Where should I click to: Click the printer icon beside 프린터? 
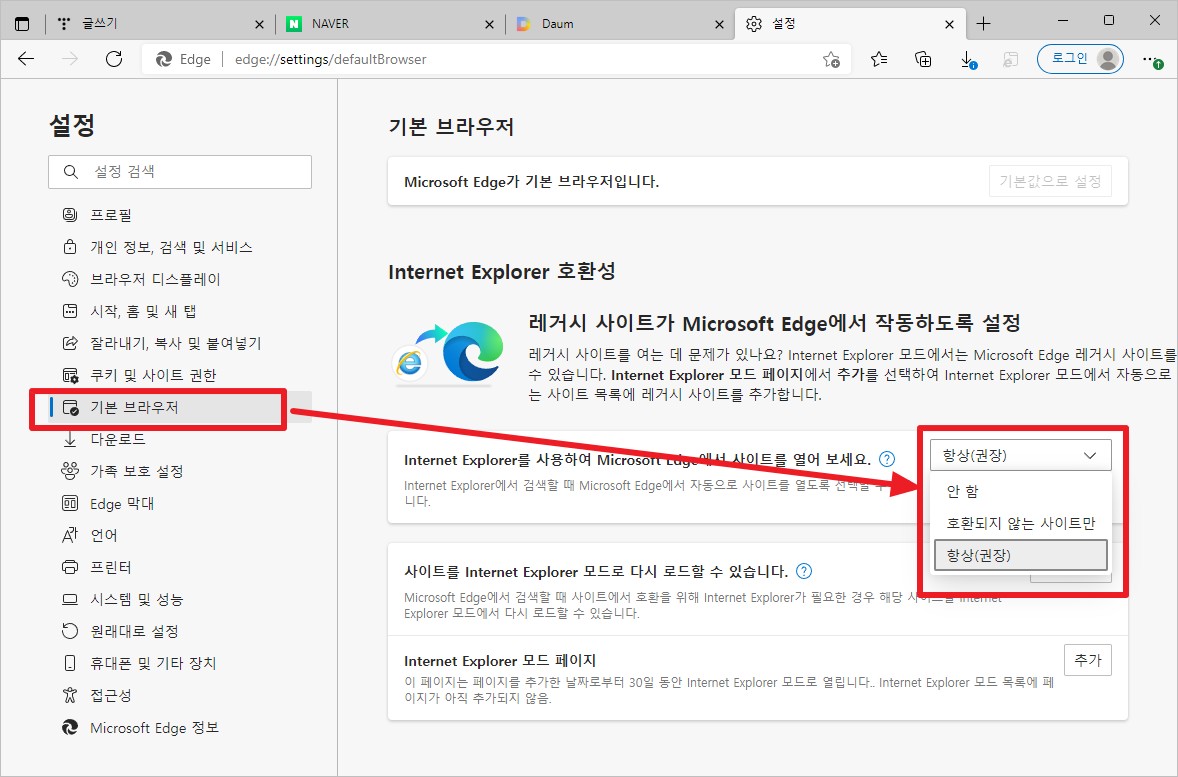tap(70, 567)
